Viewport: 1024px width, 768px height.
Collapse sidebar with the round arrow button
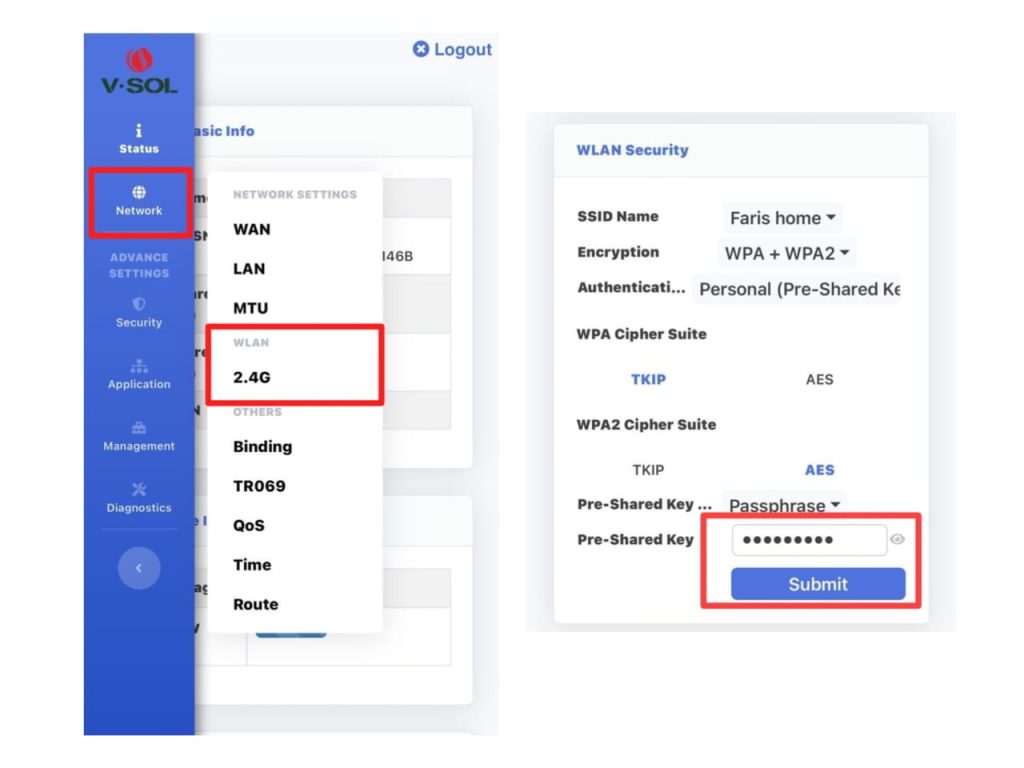click(x=139, y=568)
